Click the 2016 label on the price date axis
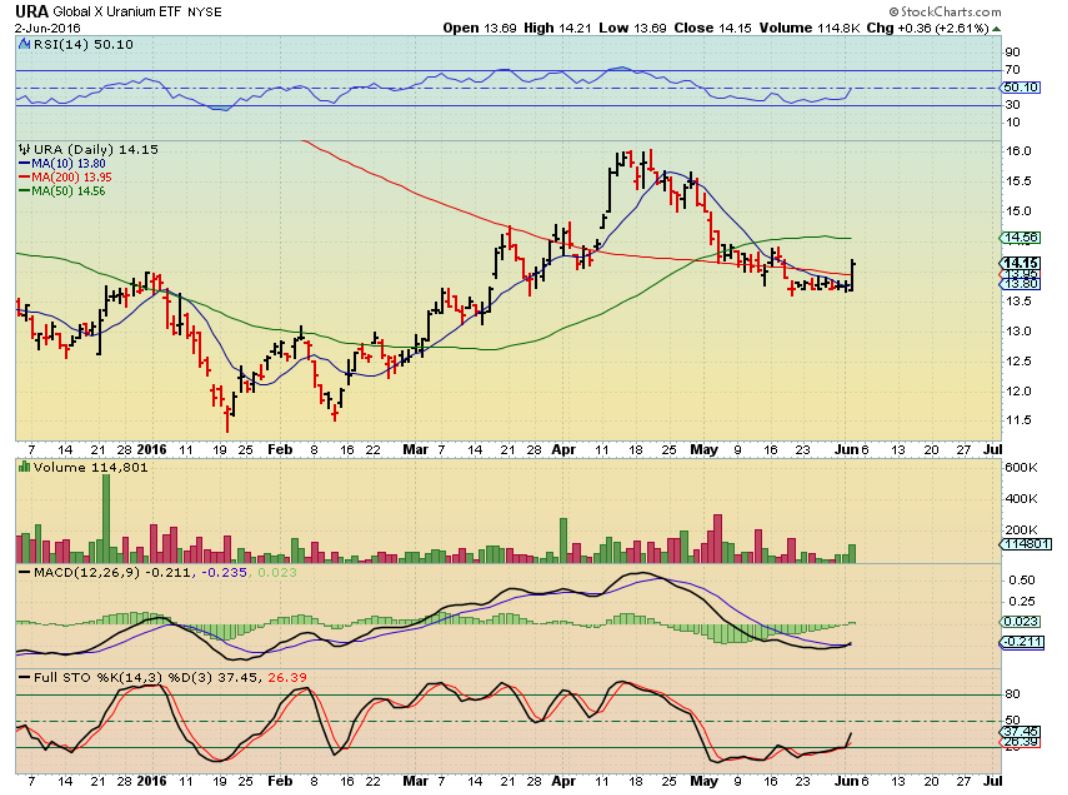 (151, 450)
